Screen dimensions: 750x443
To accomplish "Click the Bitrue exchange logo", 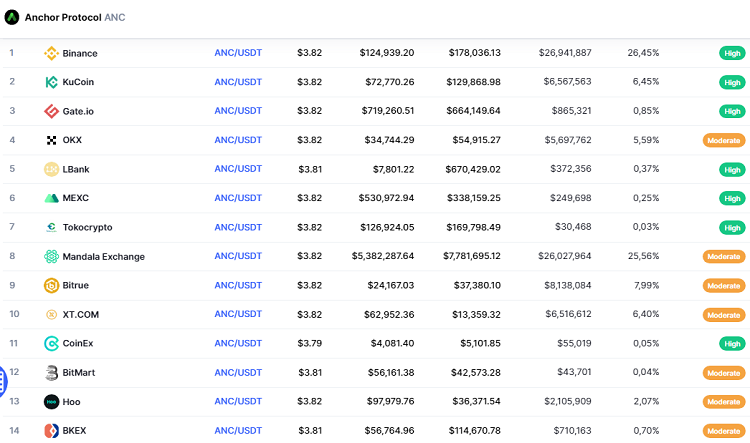I will point(51,286).
